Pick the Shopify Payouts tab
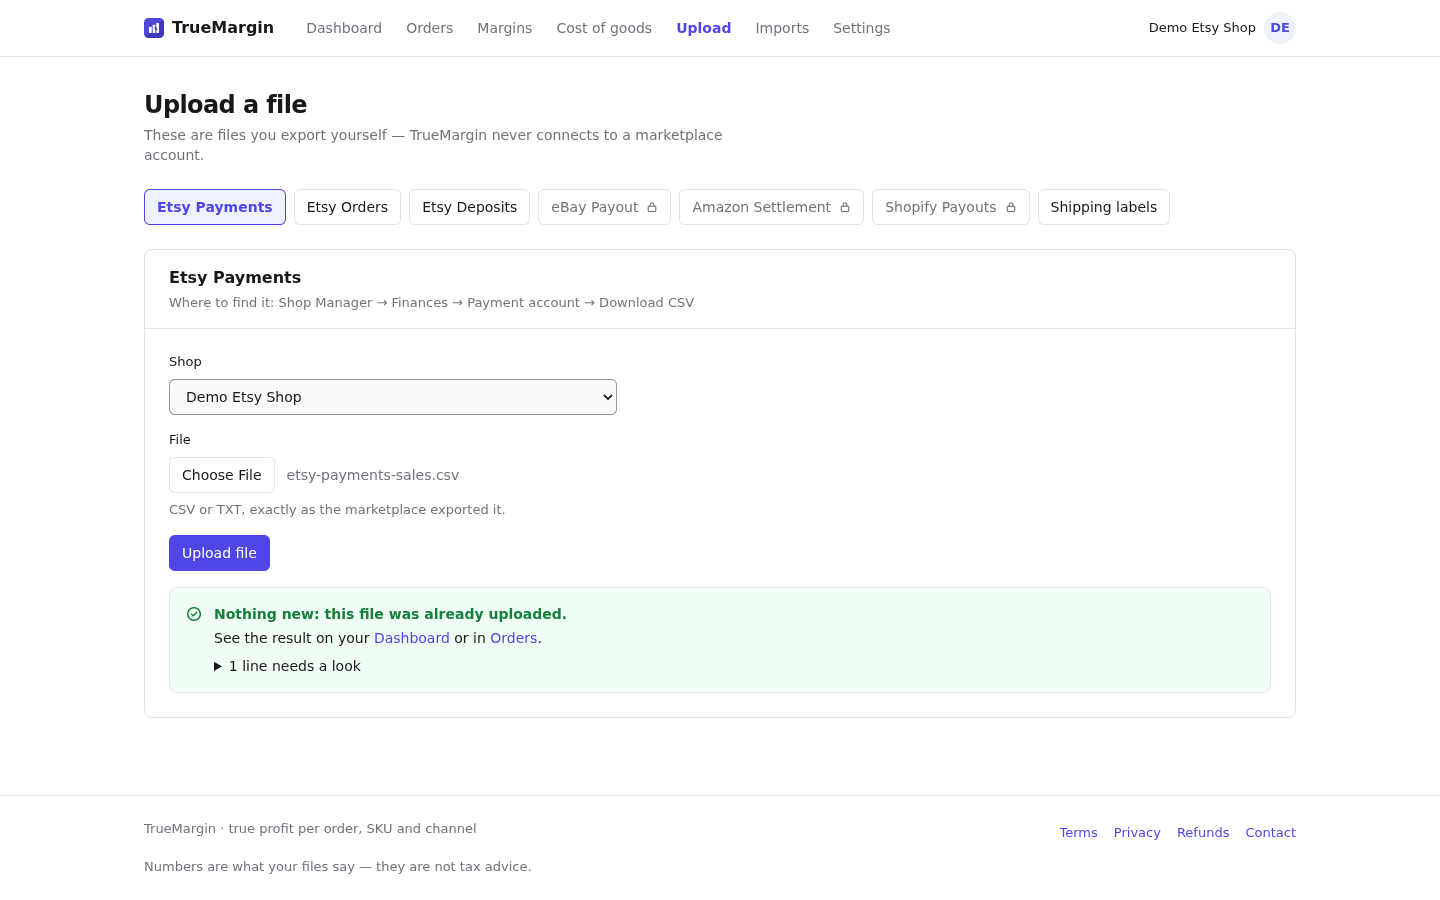The image size is (1440, 900). (951, 207)
